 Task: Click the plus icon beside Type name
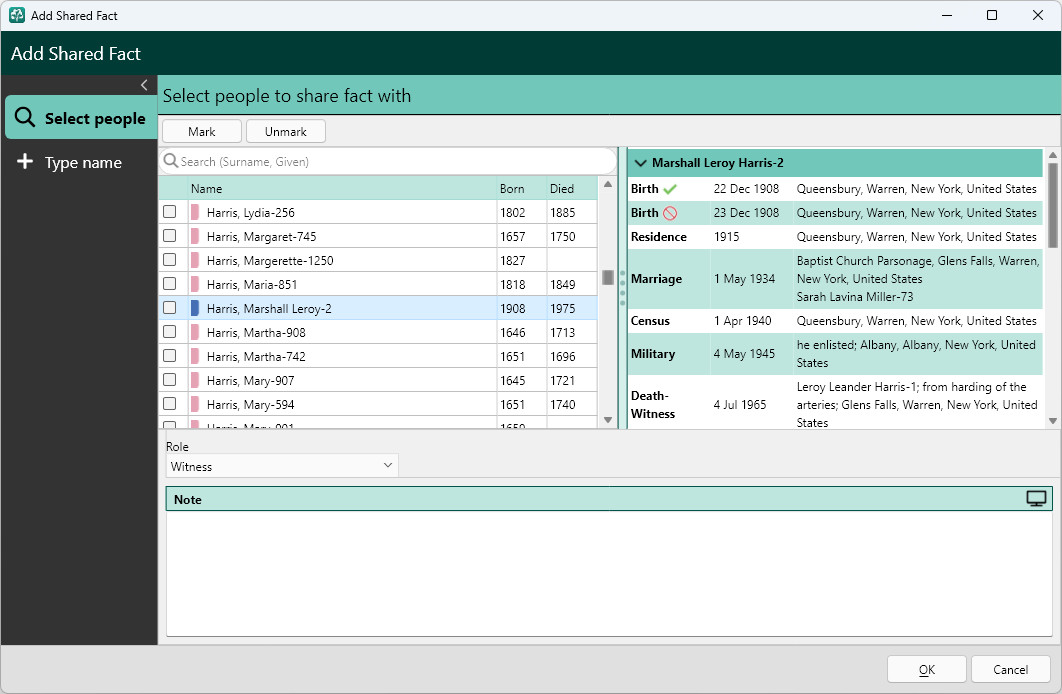25,161
